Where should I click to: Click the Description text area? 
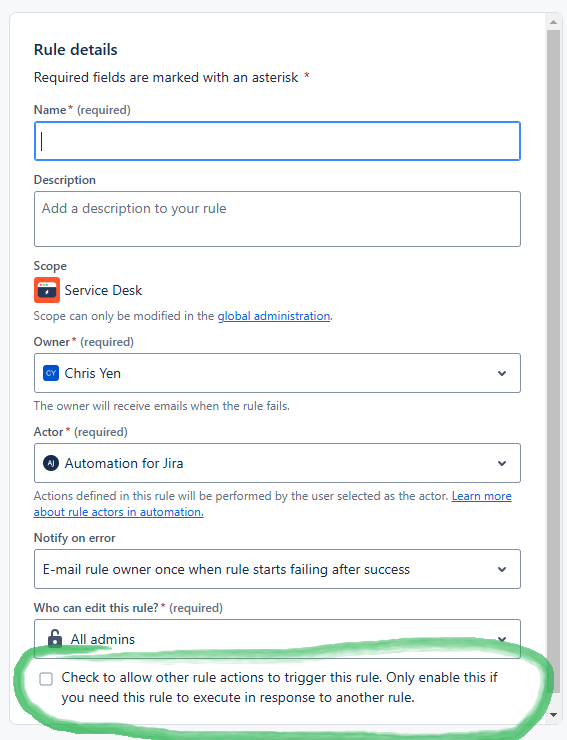[x=277, y=219]
